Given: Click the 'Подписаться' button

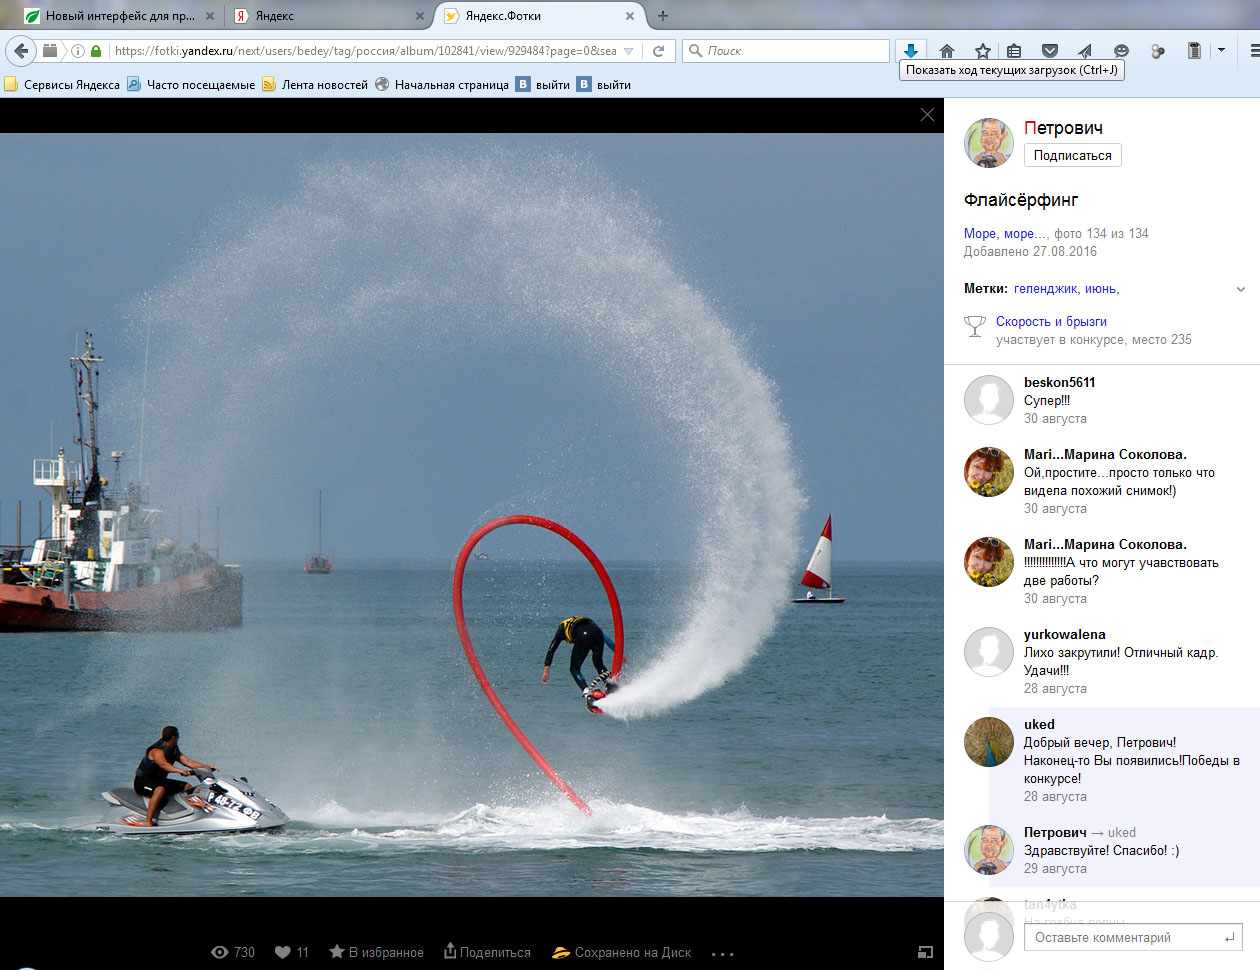Looking at the screenshot, I should [x=1072, y=155].
